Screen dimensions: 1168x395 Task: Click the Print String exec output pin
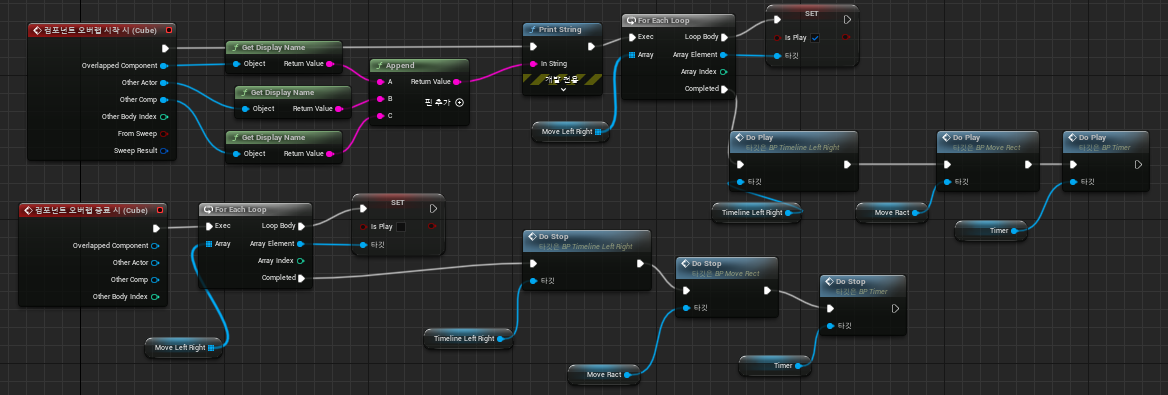(591, 46)
